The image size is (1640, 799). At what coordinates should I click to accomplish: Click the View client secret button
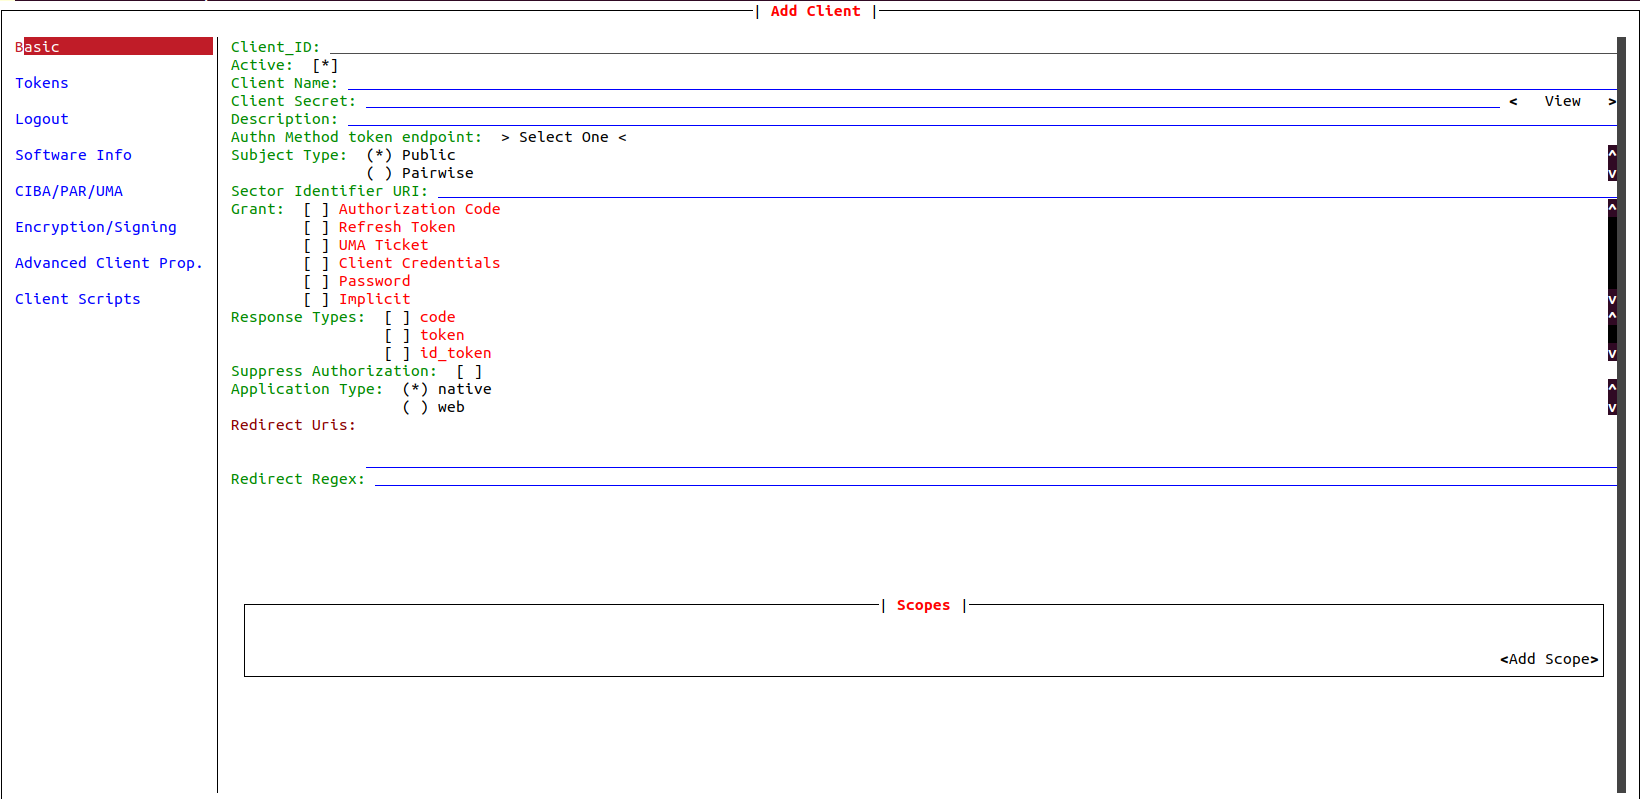coord(1562,101)
